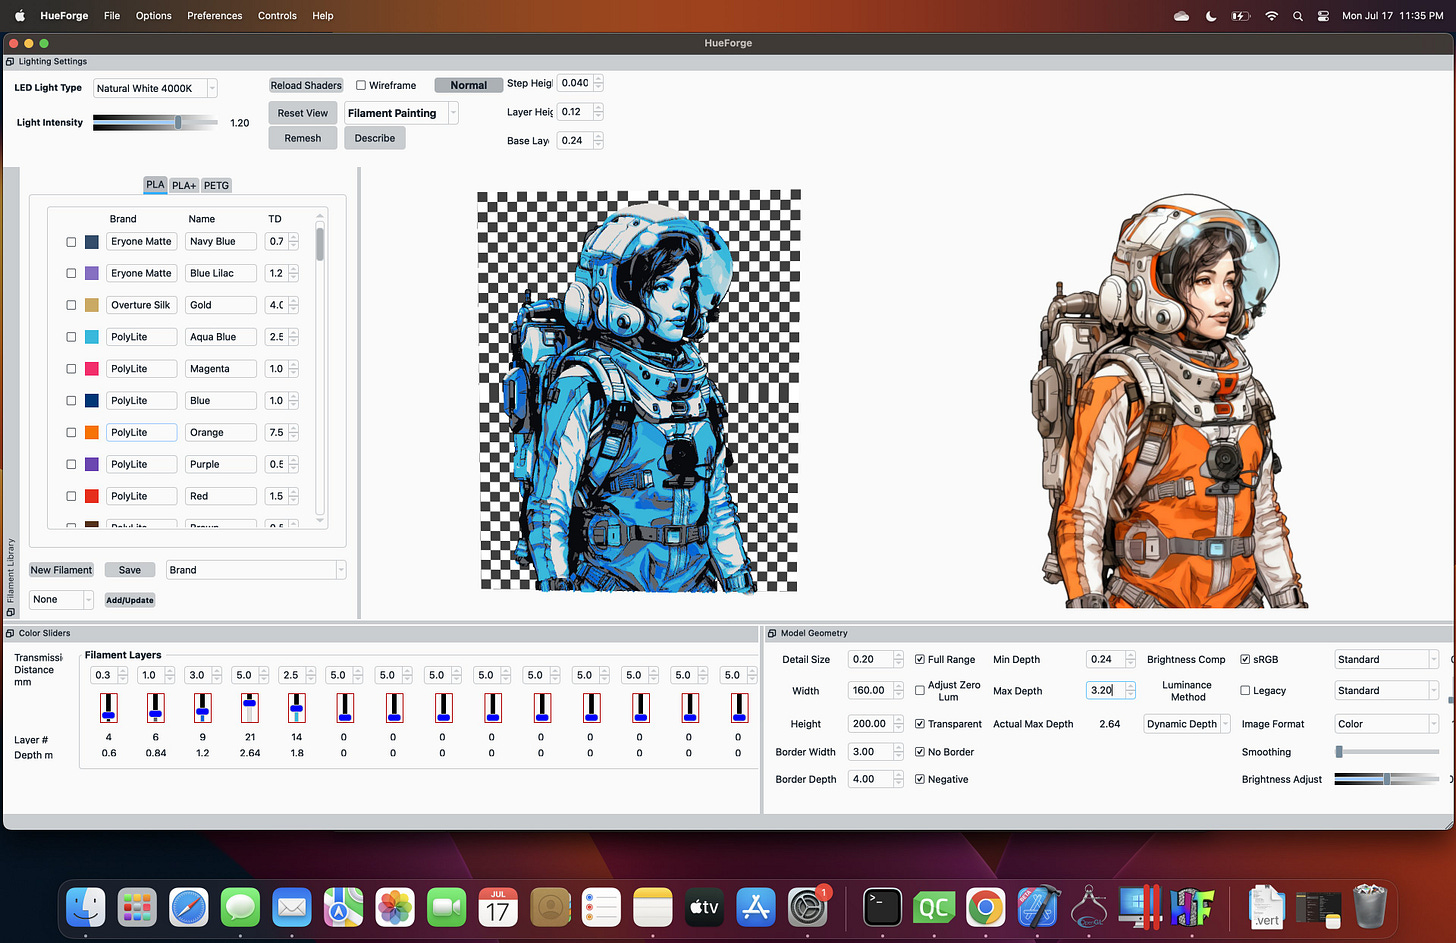The image size is (1456, 943).
Task: Open the Dynamic Depth dropdown
Action: [x=1187, y=724]
